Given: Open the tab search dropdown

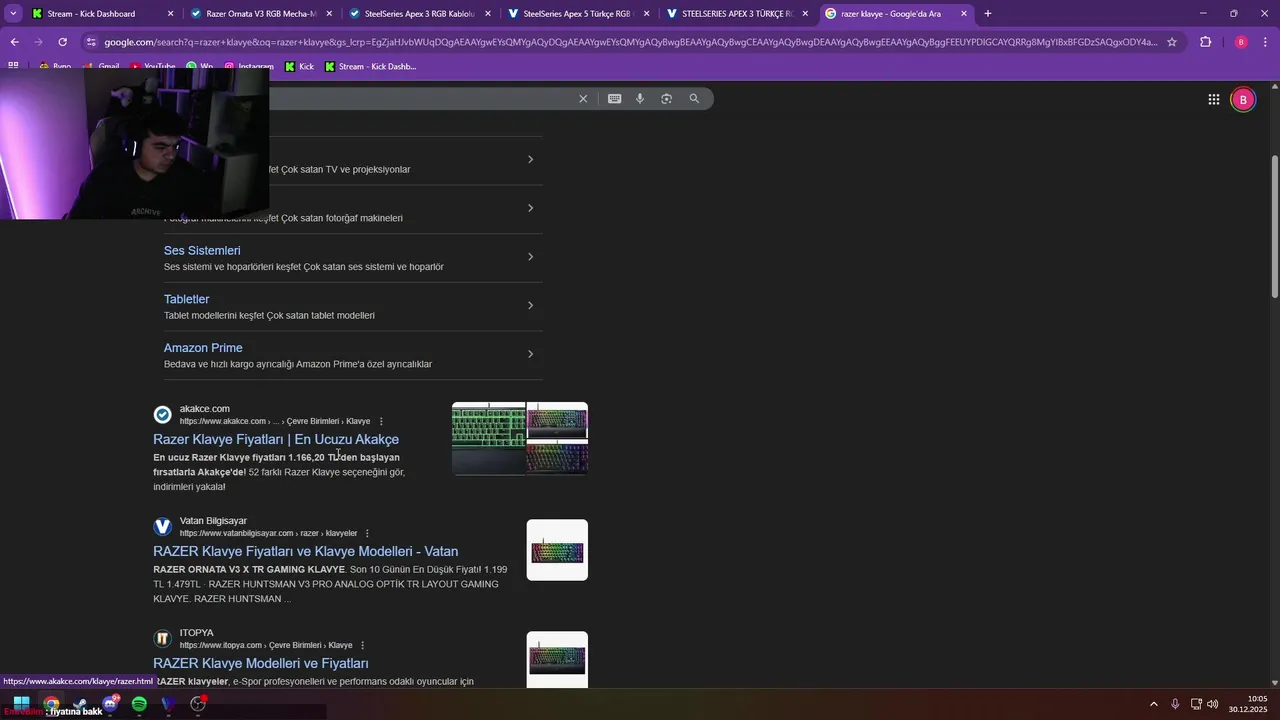Looking at the screenshot, I should coord(13,14).
